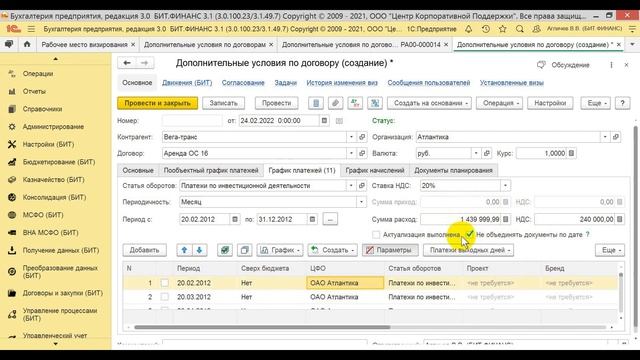
Task: Show the Dt/Kt postings icon
Action: [355, 103]
